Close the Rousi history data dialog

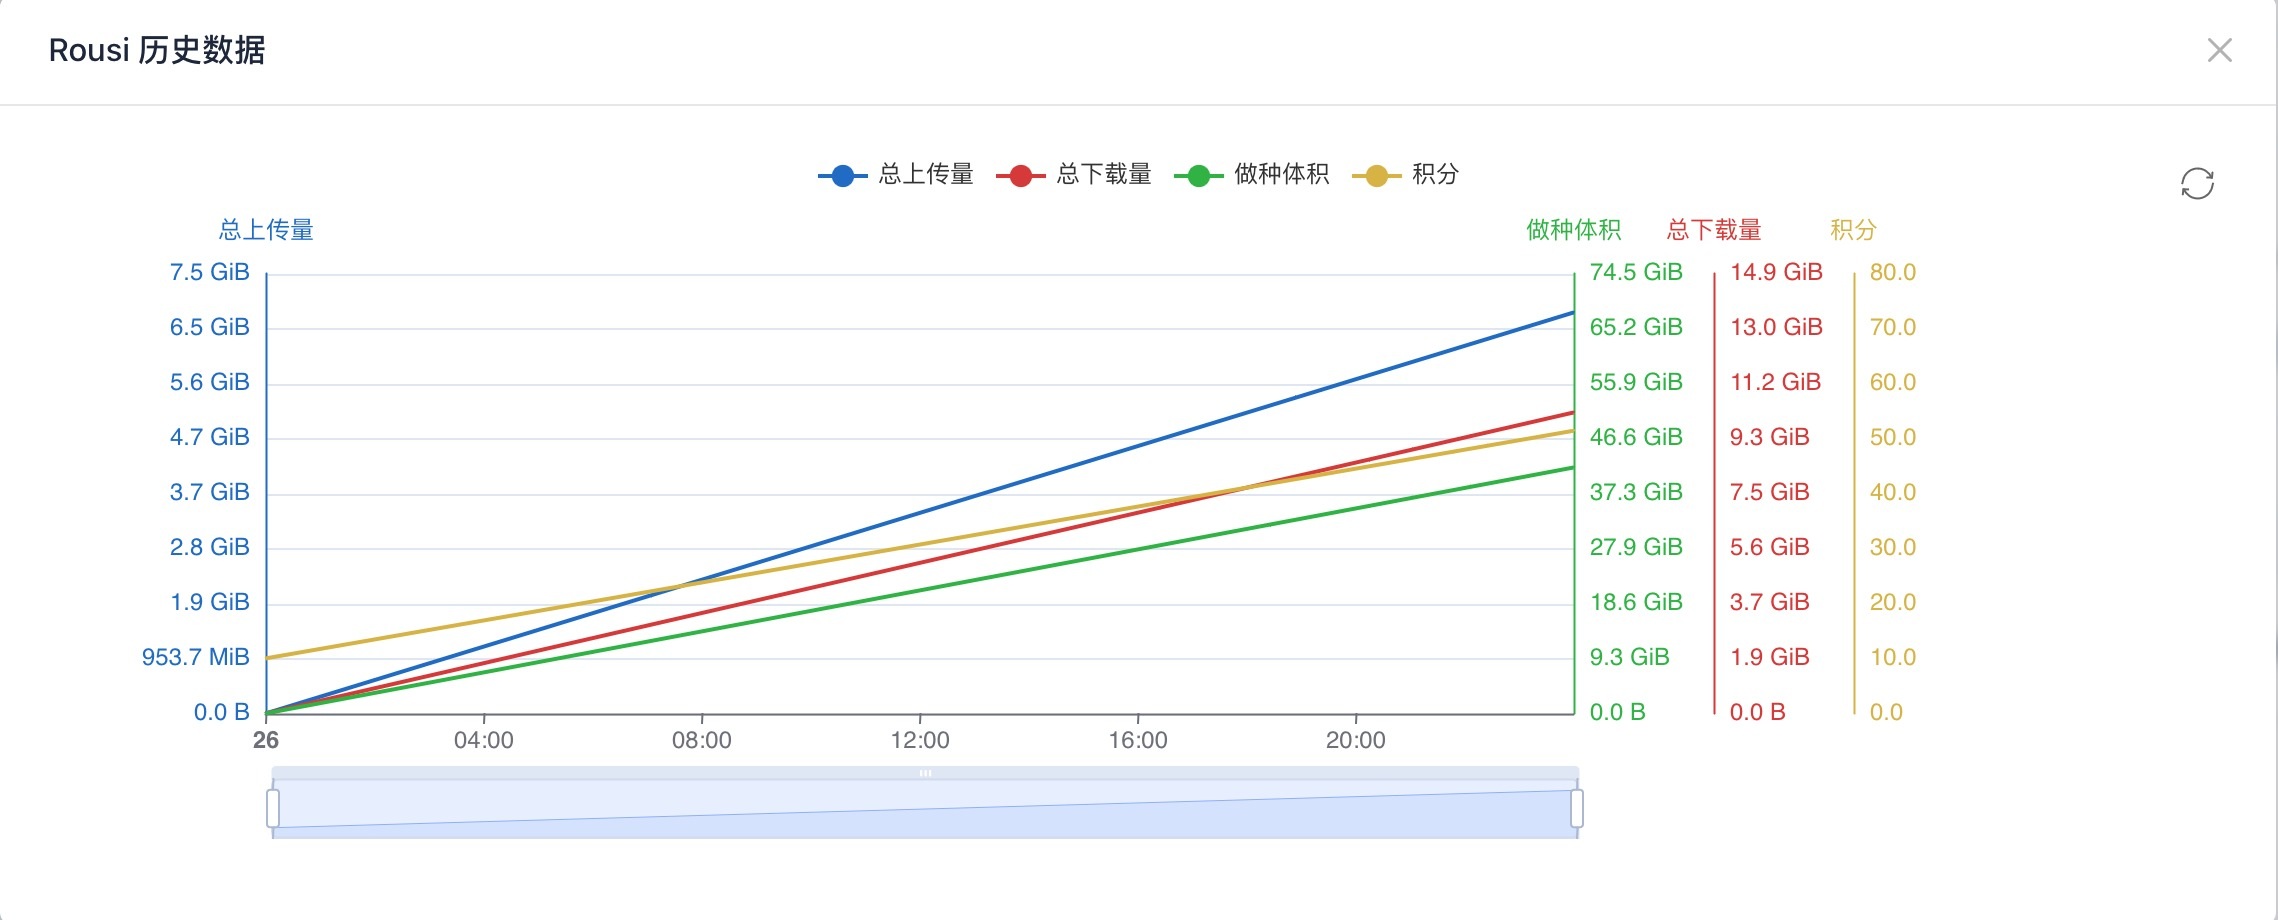(2219, 50)
